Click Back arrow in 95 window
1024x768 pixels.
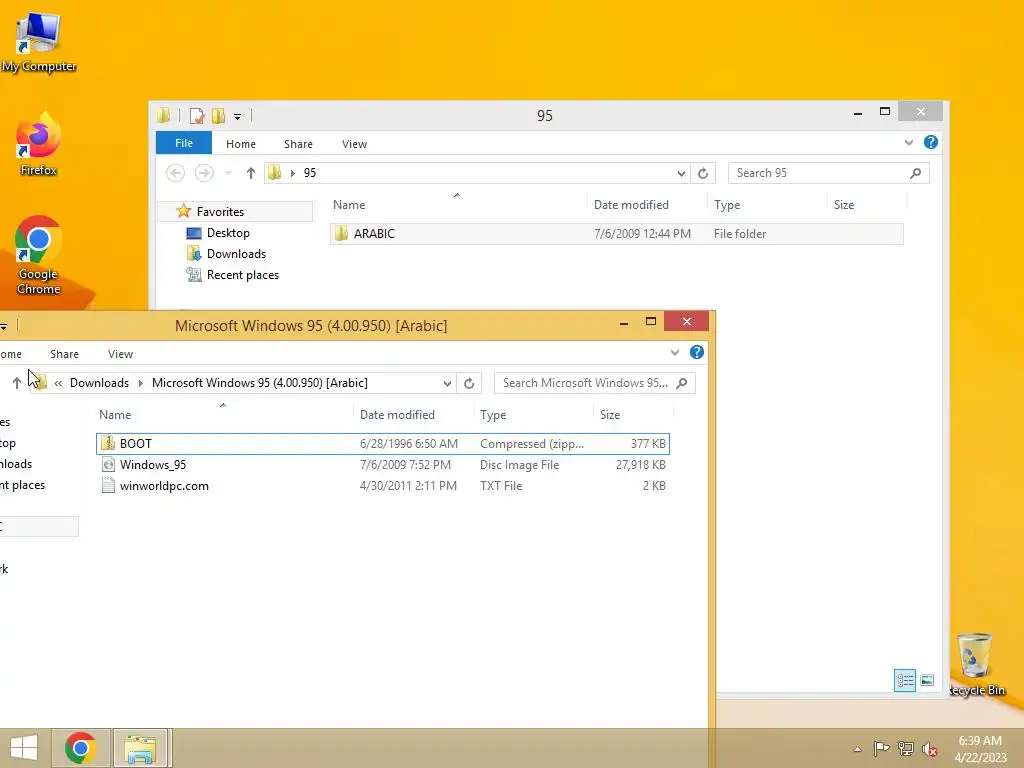(x=175, y=173)
